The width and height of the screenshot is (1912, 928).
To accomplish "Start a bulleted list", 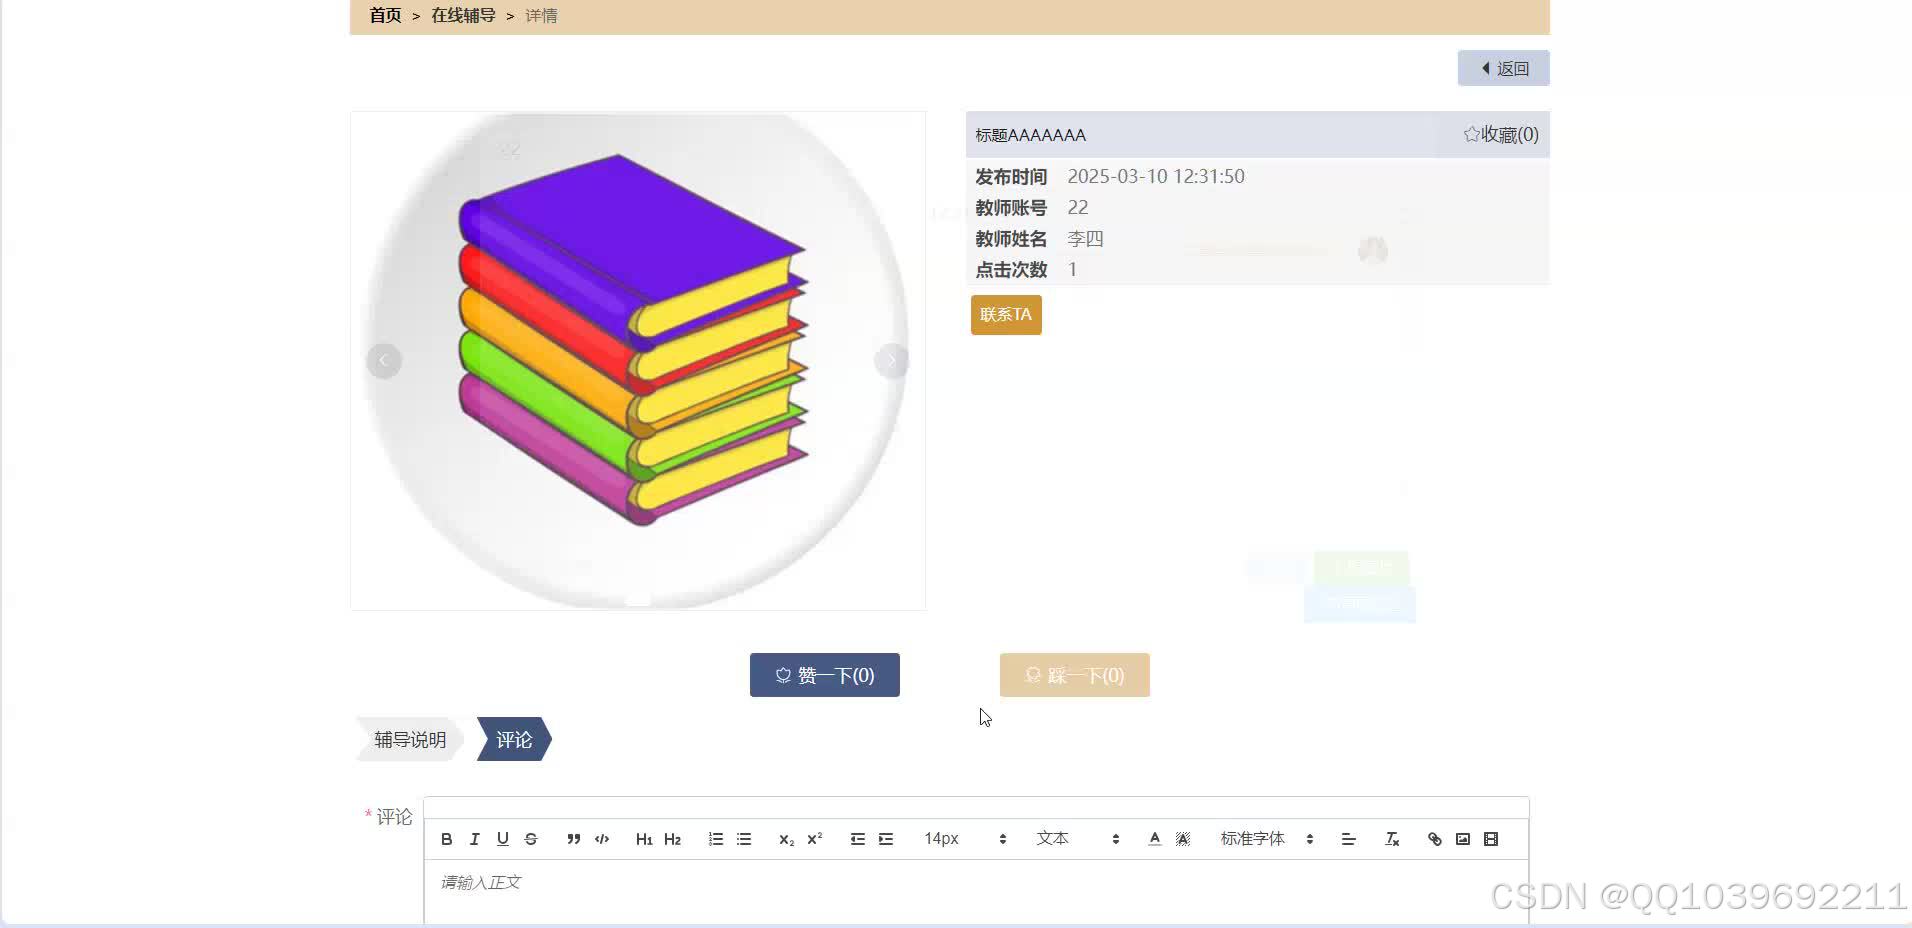I will point(744,839).
